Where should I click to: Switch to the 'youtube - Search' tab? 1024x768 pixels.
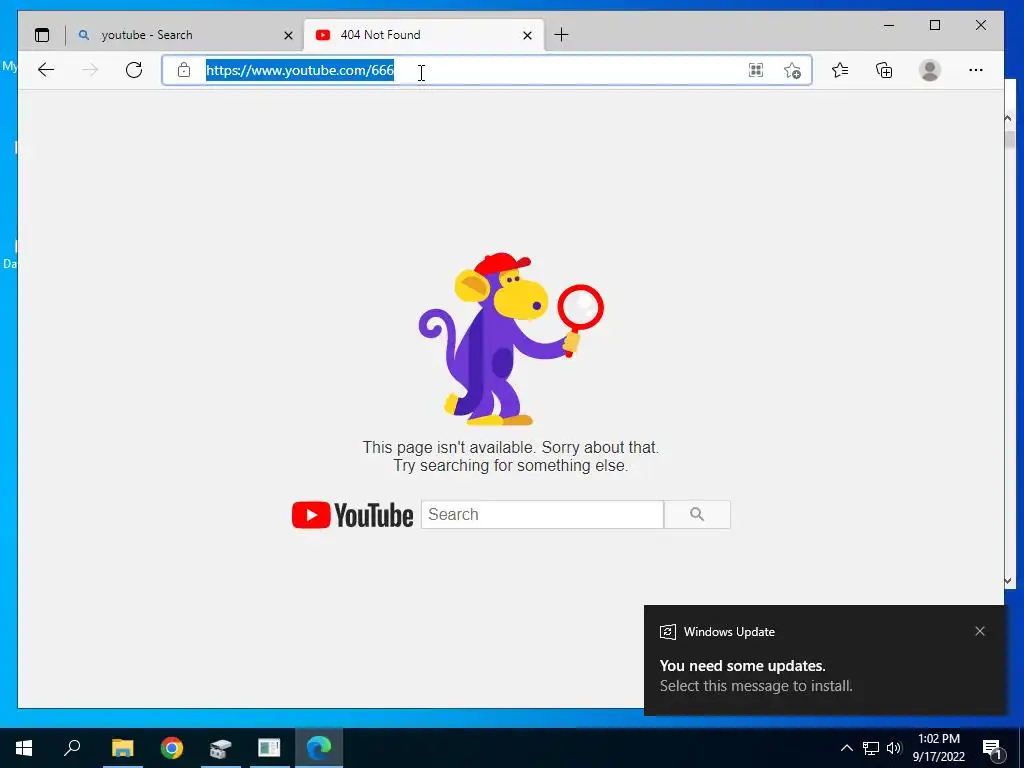coord(184,35)
